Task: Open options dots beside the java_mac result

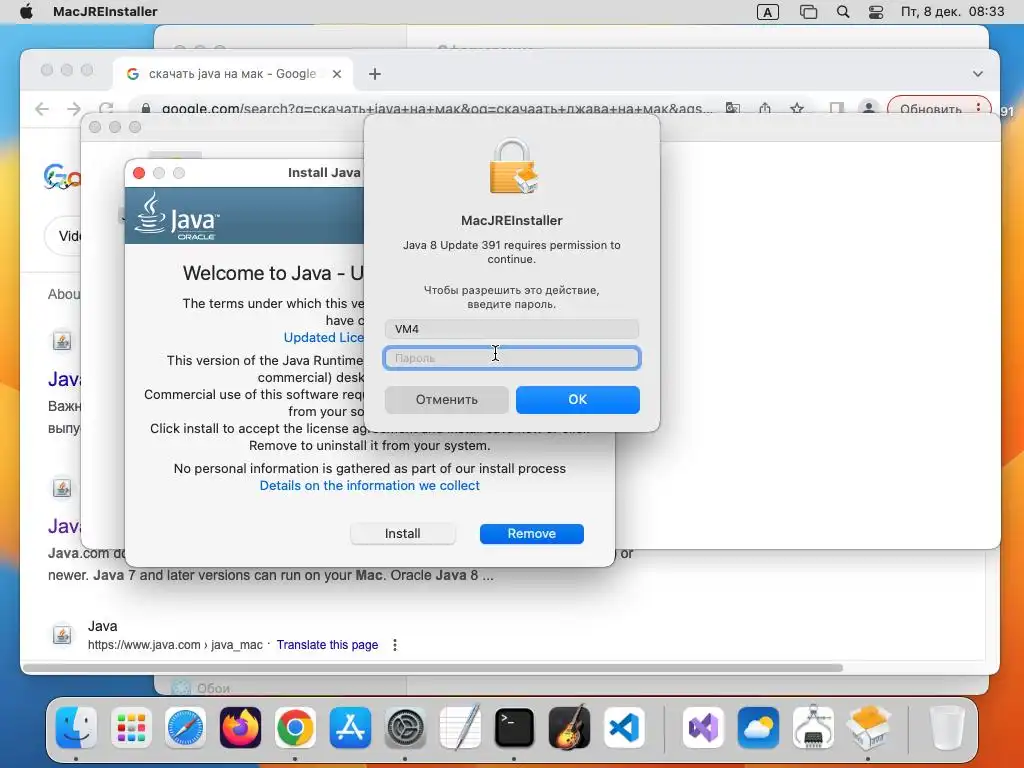Action: click(395, 645)
